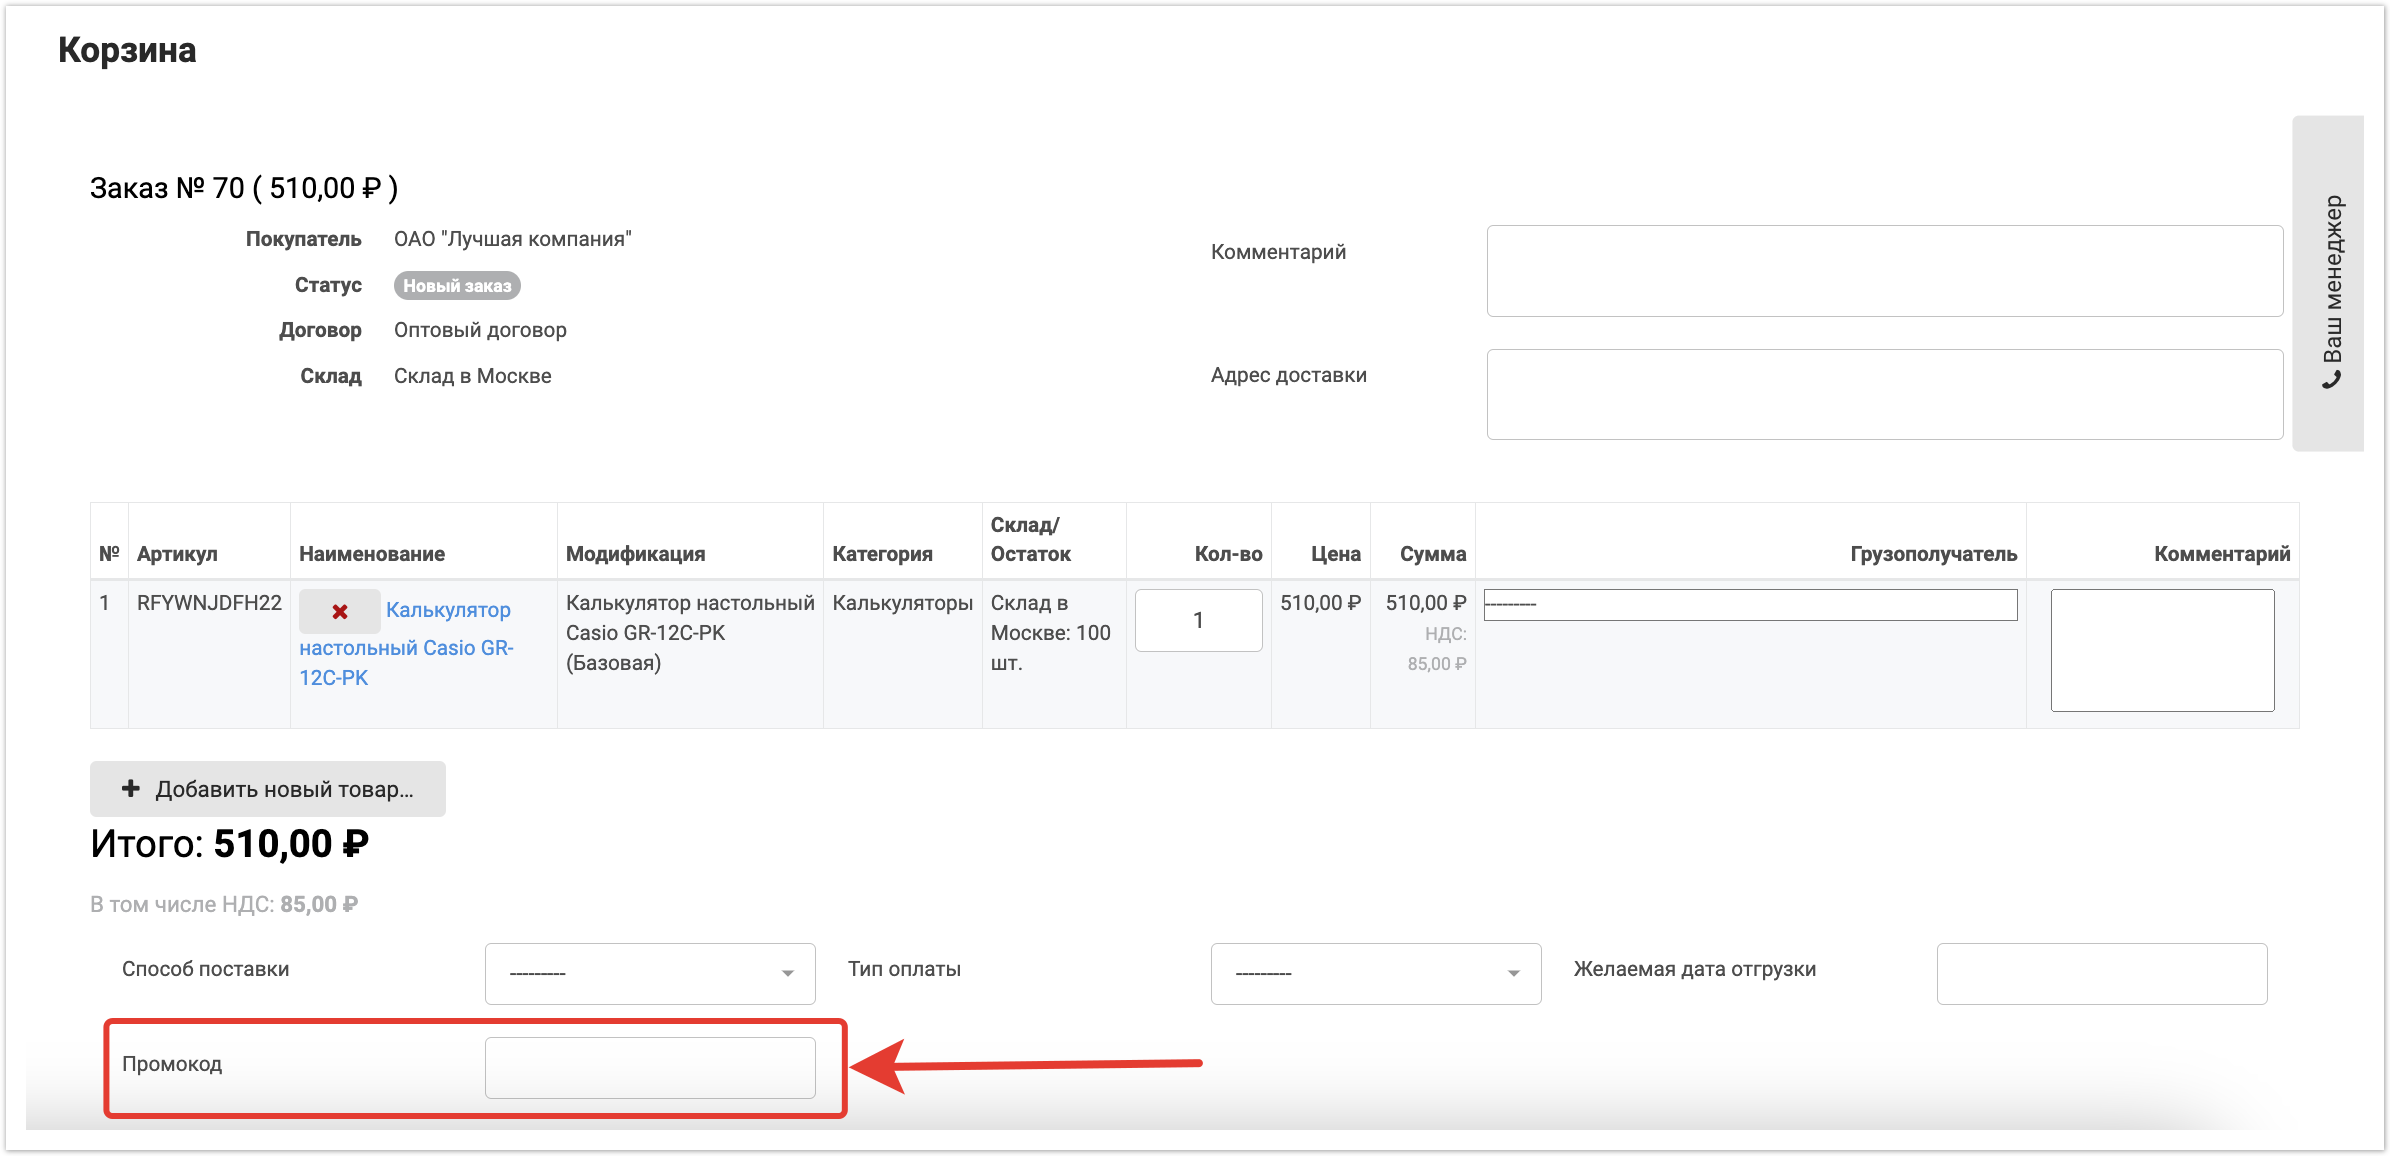This screenshot has height=1156, width=2390.
Task: Click the Сумма column header
Action: pyautogui.click(x=1432, y=554)
